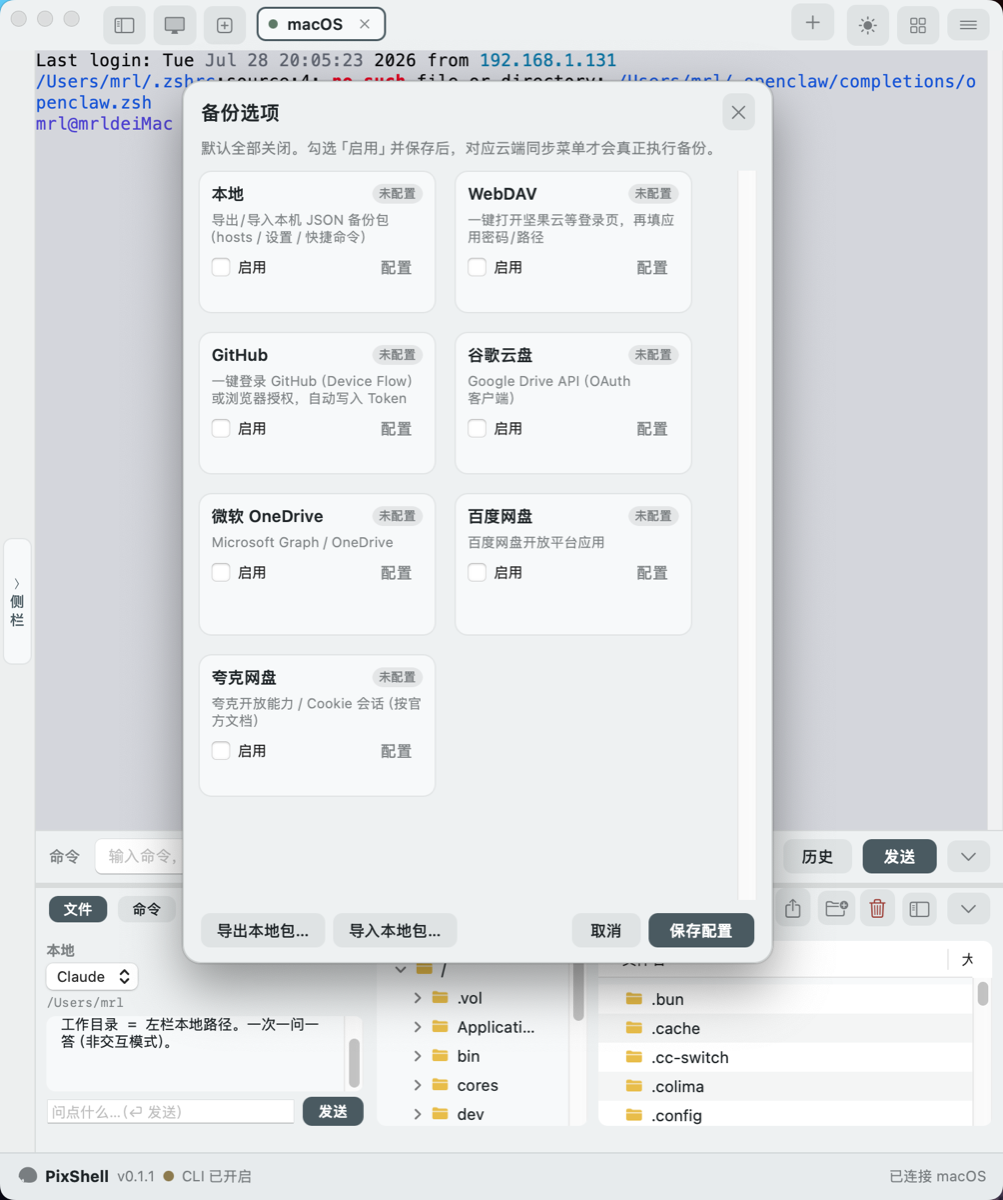Image resolution: width=1003 pixels, height=1200 pixels.
Task: Click 配置 on the 百度网盘 card
Action: 652,572
